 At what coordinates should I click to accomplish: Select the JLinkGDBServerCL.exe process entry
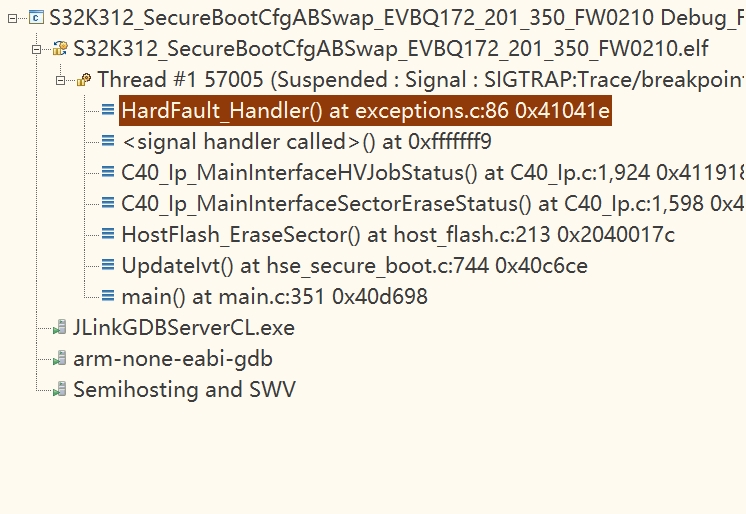pos(184,327)
